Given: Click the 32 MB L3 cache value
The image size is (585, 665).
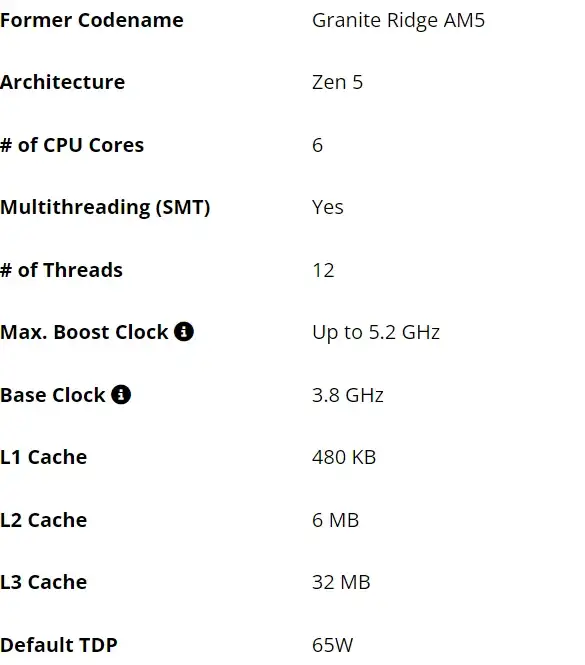Looking at the screenshot, I should (x=341, y=582).
